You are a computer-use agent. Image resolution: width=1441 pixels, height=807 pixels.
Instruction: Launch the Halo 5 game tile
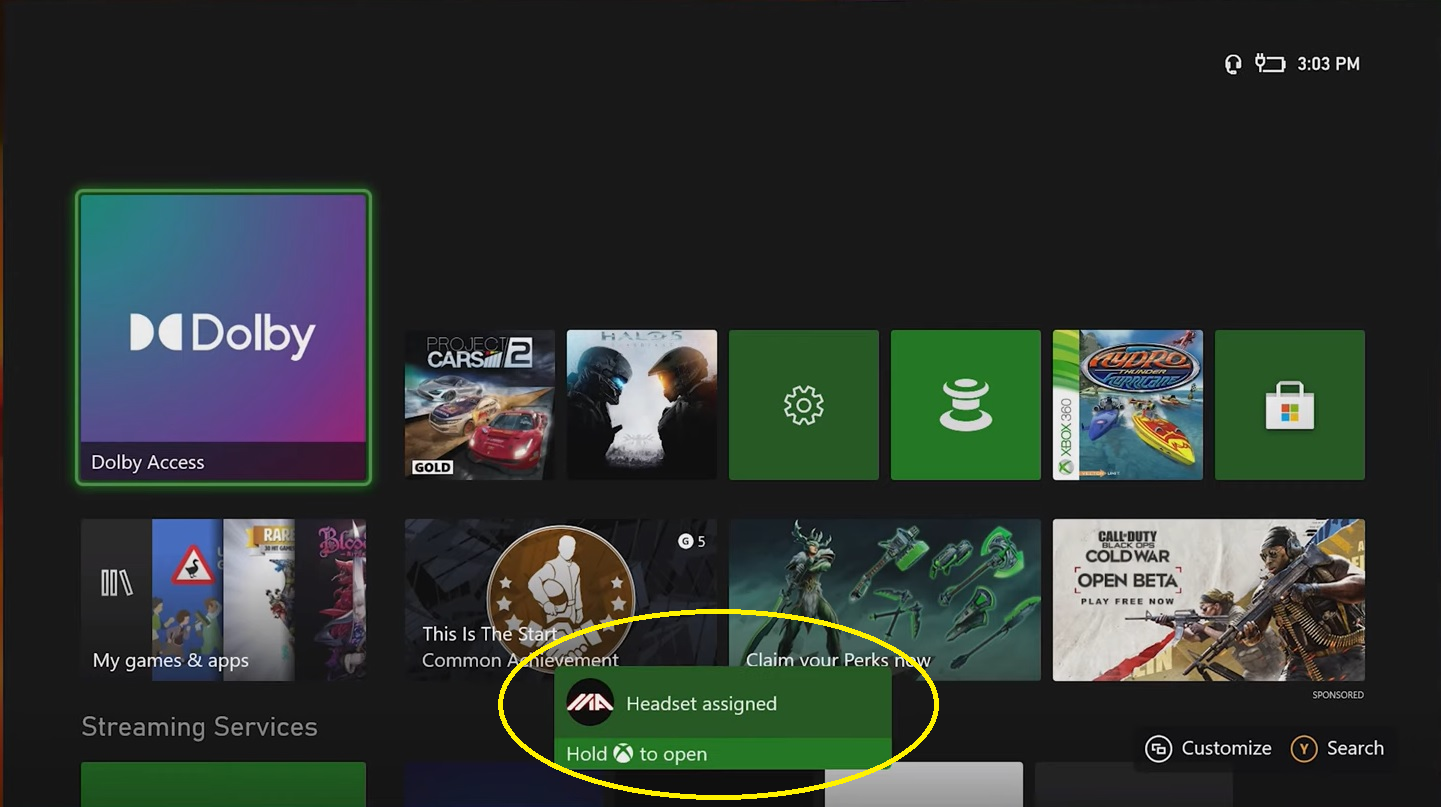click(x=641, y=405)
